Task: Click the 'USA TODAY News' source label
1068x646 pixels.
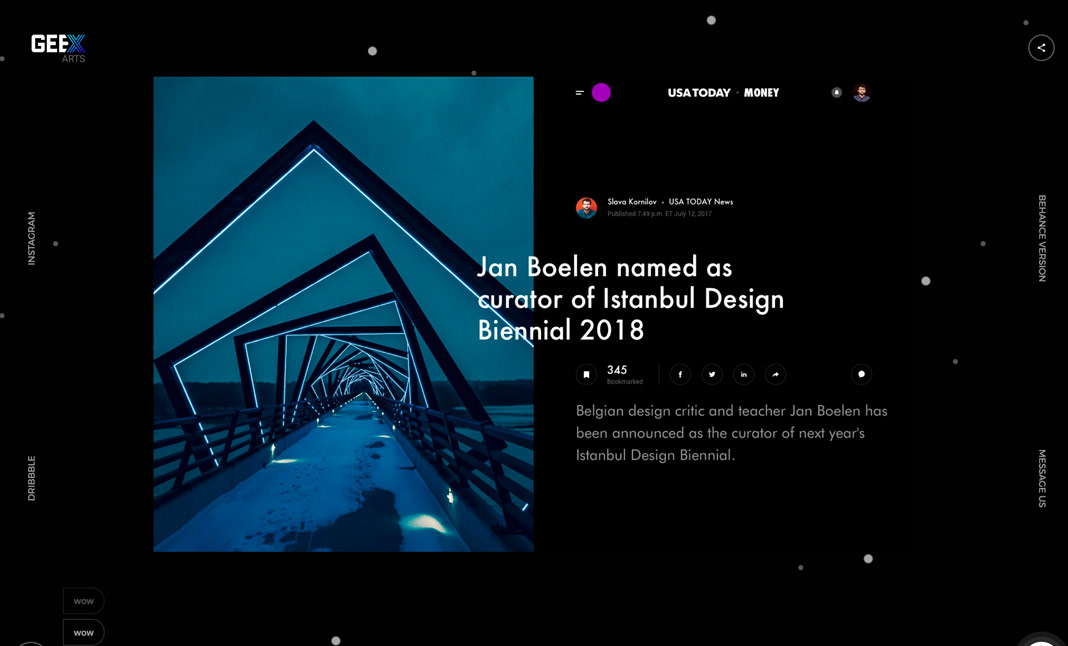Action: click(x=701, y=202)
